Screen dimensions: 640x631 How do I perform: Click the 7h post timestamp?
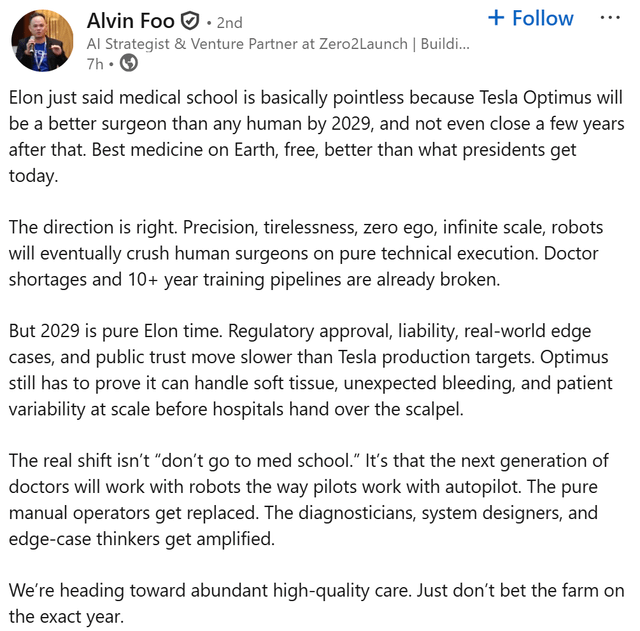point(95,64)
